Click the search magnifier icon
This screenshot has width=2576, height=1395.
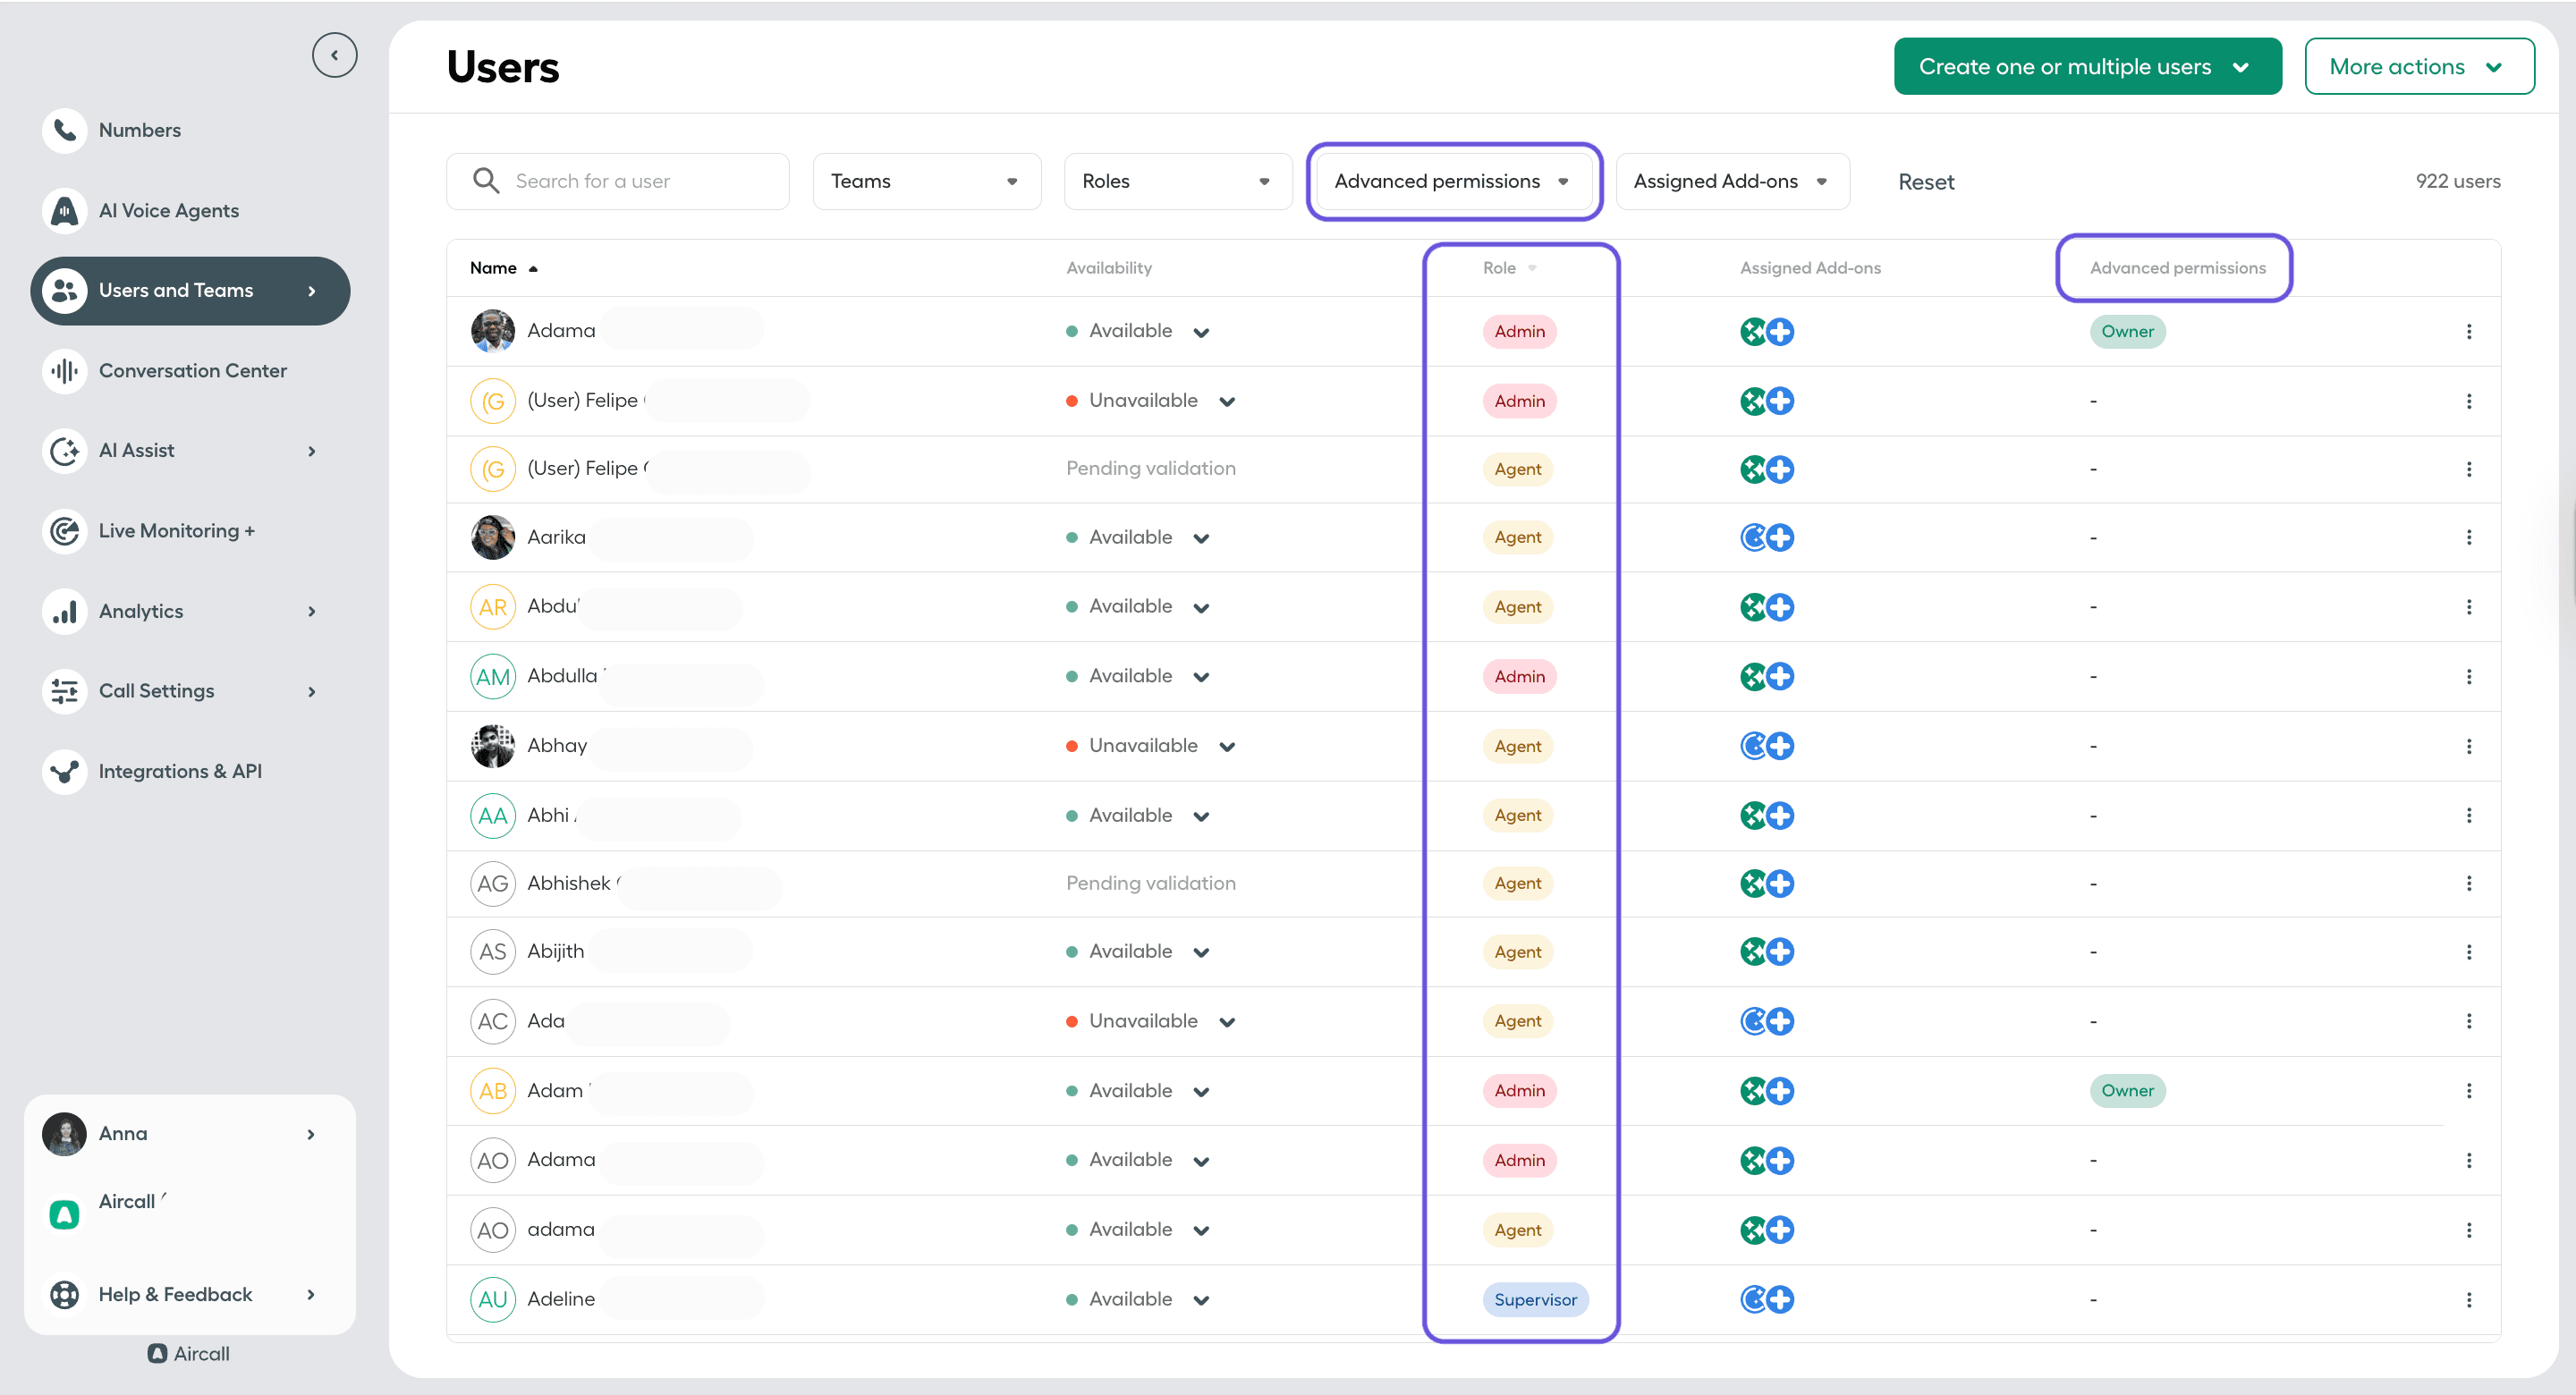click(487, 180)
